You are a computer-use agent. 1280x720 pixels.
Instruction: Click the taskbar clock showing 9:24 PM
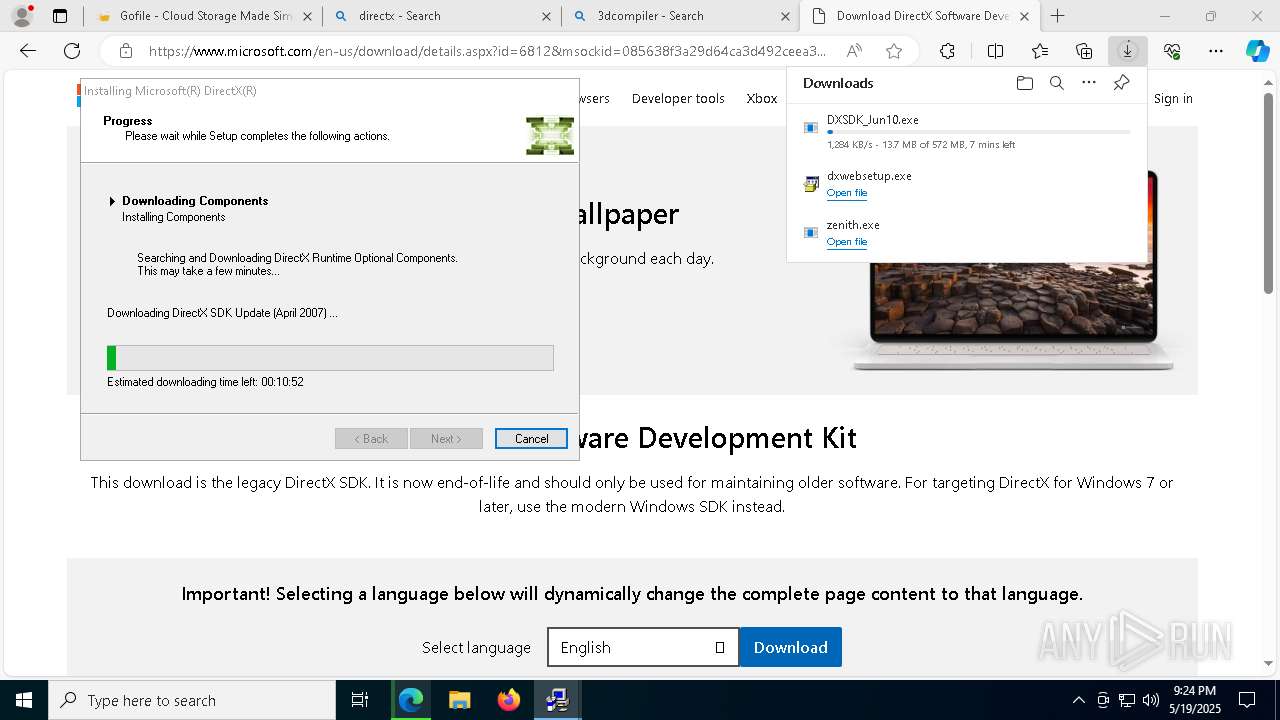(1194, 700)
